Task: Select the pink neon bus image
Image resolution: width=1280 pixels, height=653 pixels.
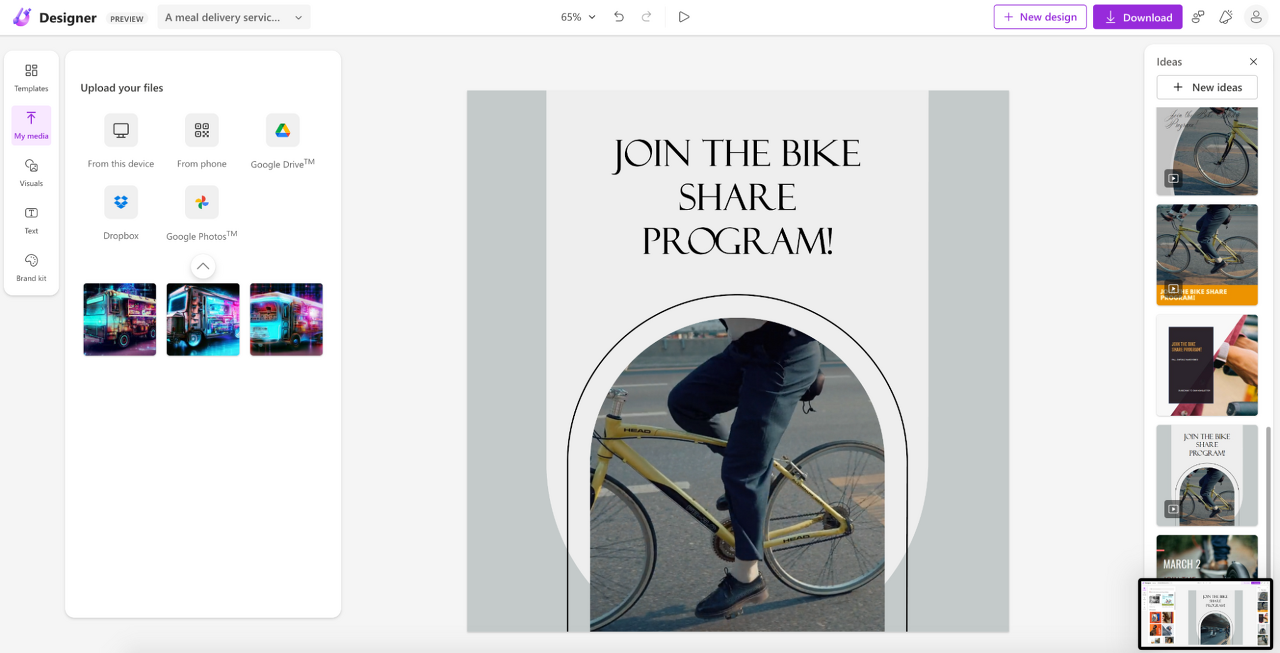Action: point(286,319)
